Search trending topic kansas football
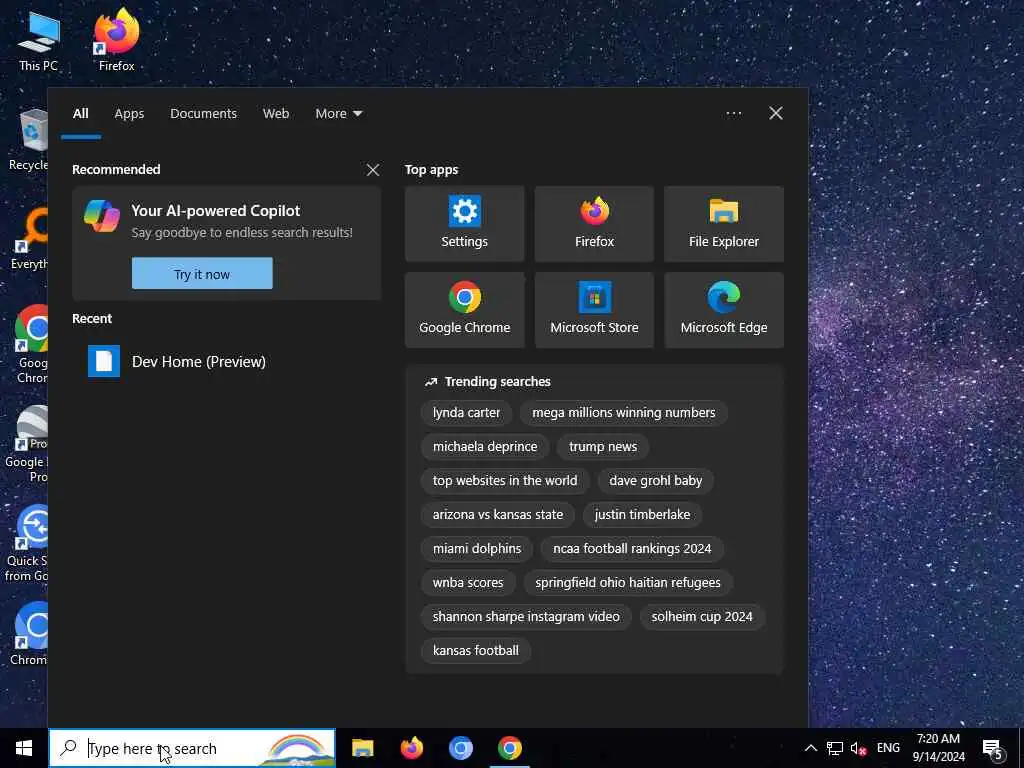This screenshot has width=1024, height=768. [x=475, y=650]
